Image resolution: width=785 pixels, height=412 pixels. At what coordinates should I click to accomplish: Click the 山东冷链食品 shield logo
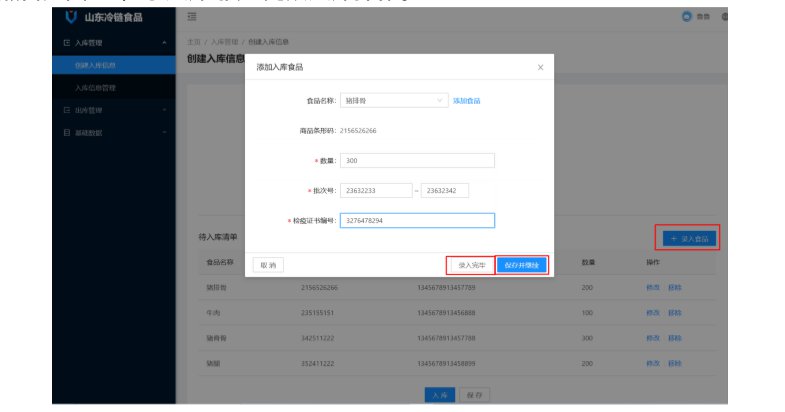[70, 17]
